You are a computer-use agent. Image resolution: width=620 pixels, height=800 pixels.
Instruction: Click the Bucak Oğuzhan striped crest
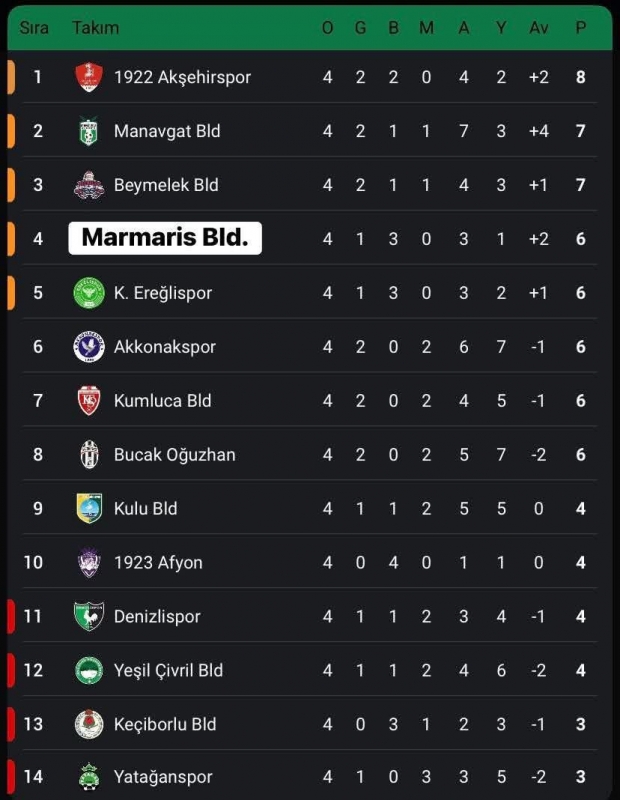point(89,455)
